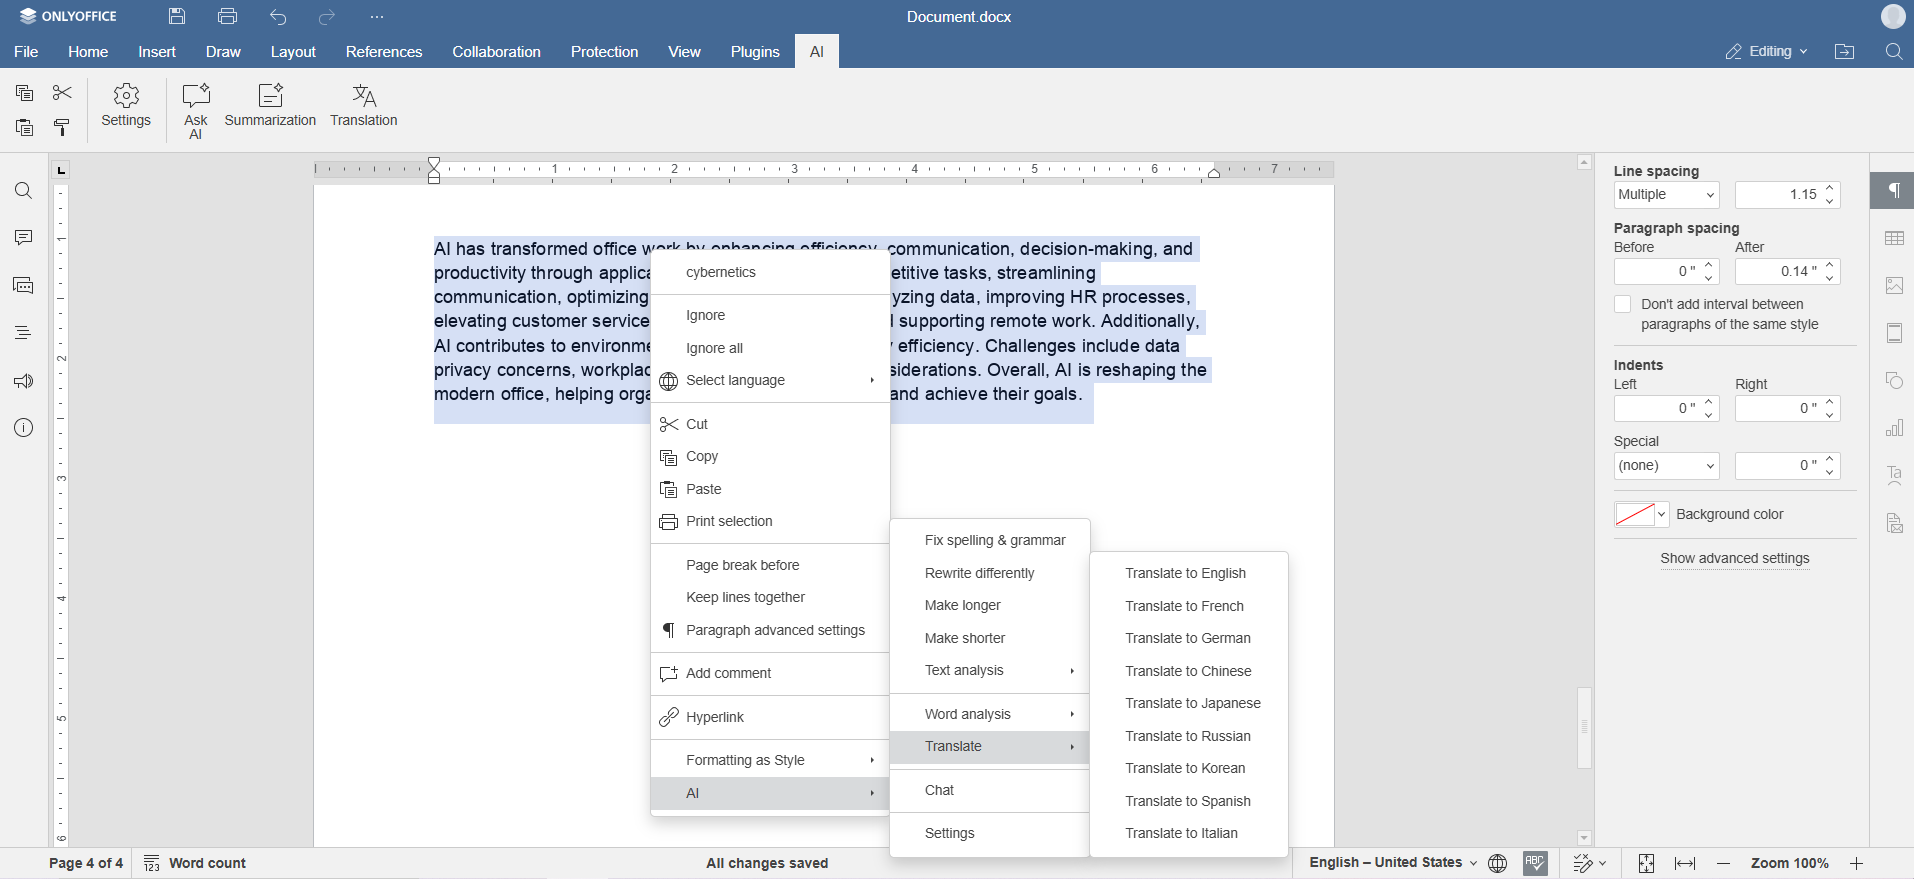
Task: Click the Background color swatch
Action: click(1635, 515)
